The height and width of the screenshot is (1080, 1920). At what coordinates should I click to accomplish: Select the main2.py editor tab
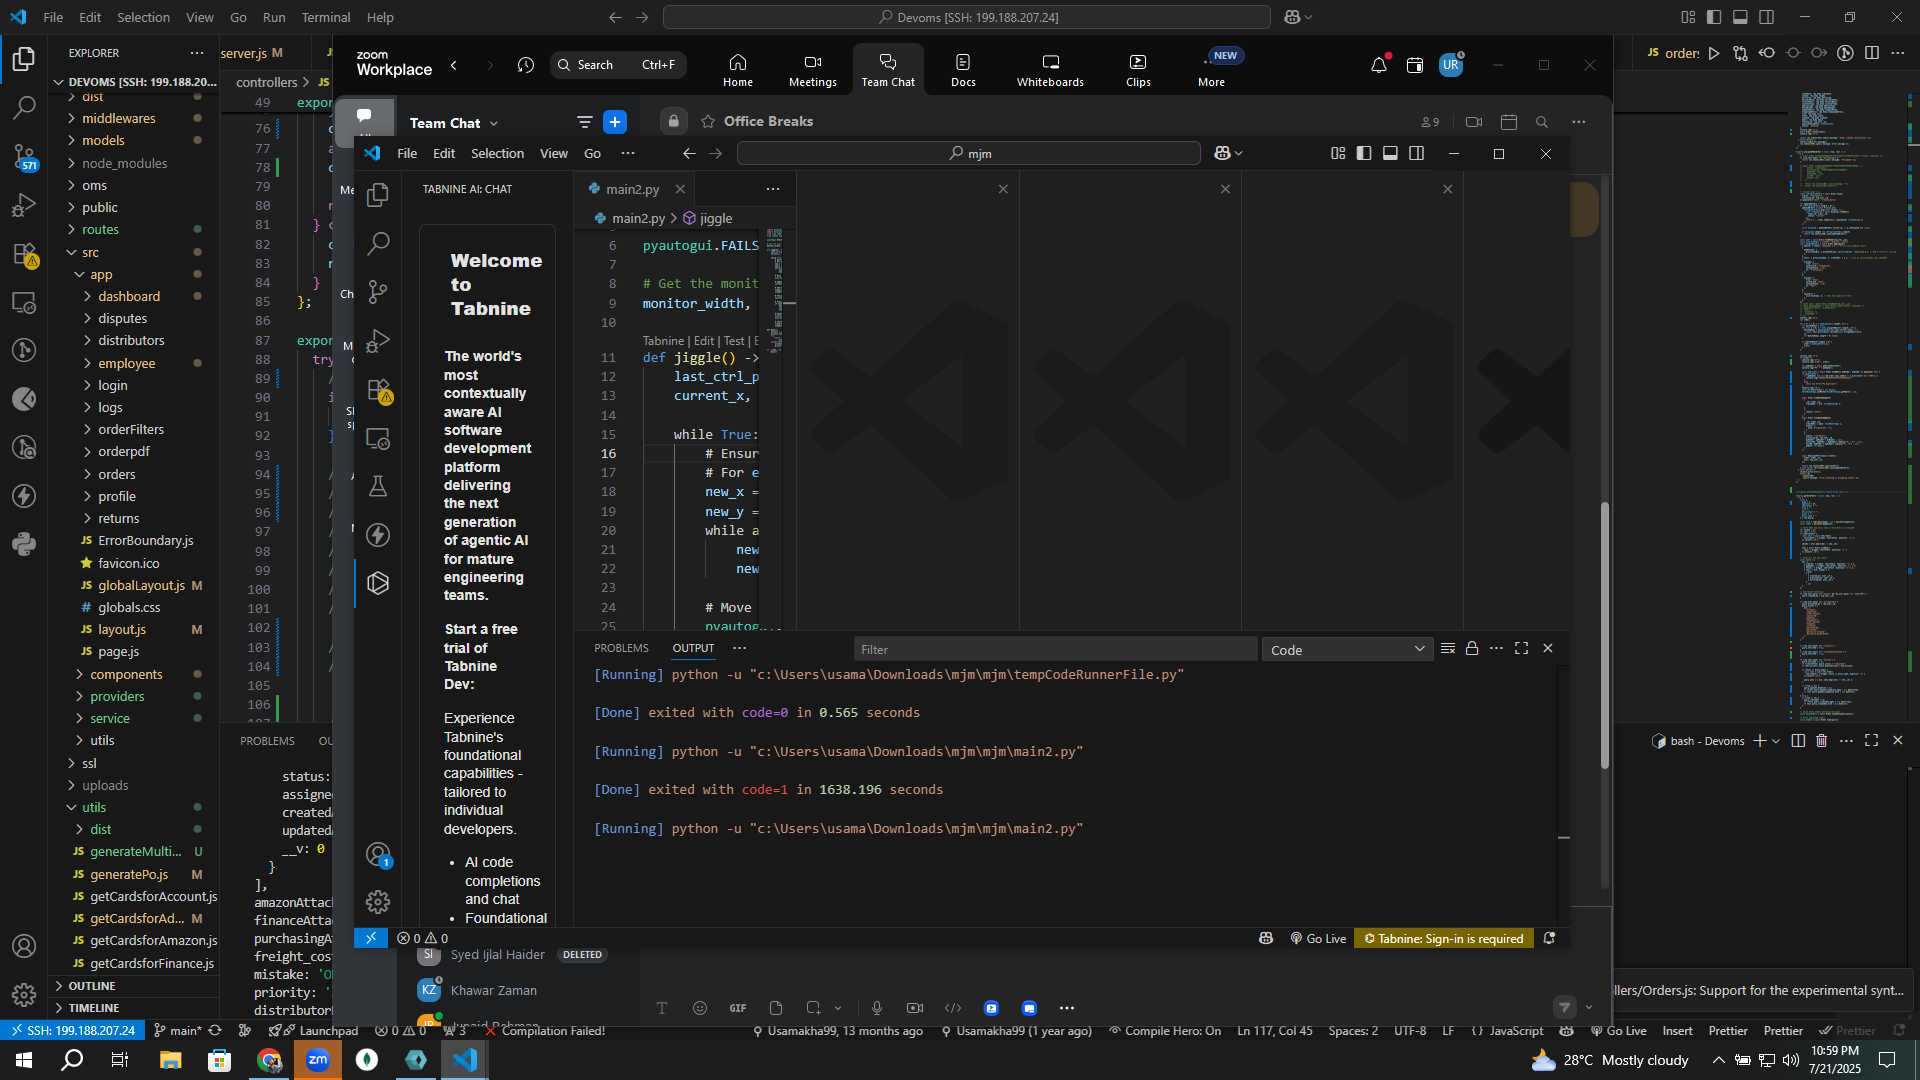click(x=632, y=189)
